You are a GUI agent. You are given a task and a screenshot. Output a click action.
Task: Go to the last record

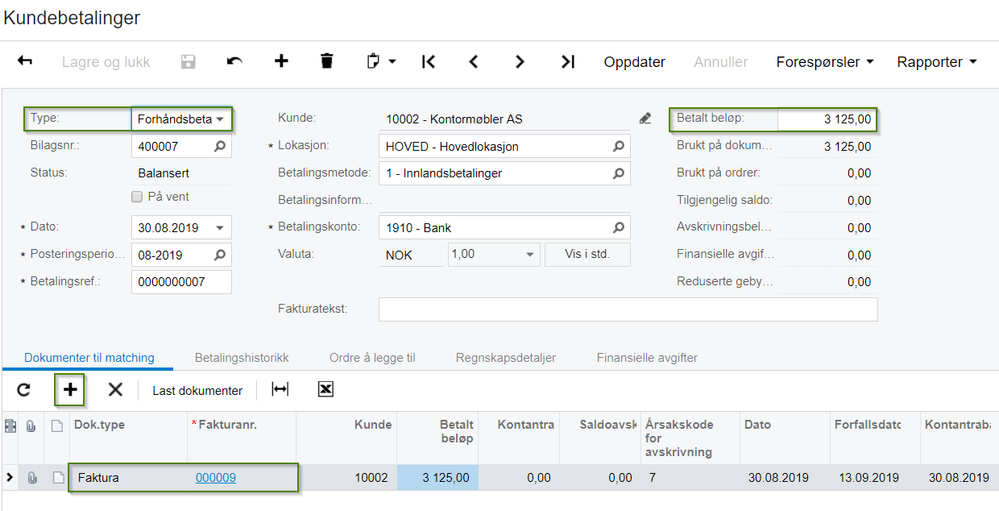568,62
